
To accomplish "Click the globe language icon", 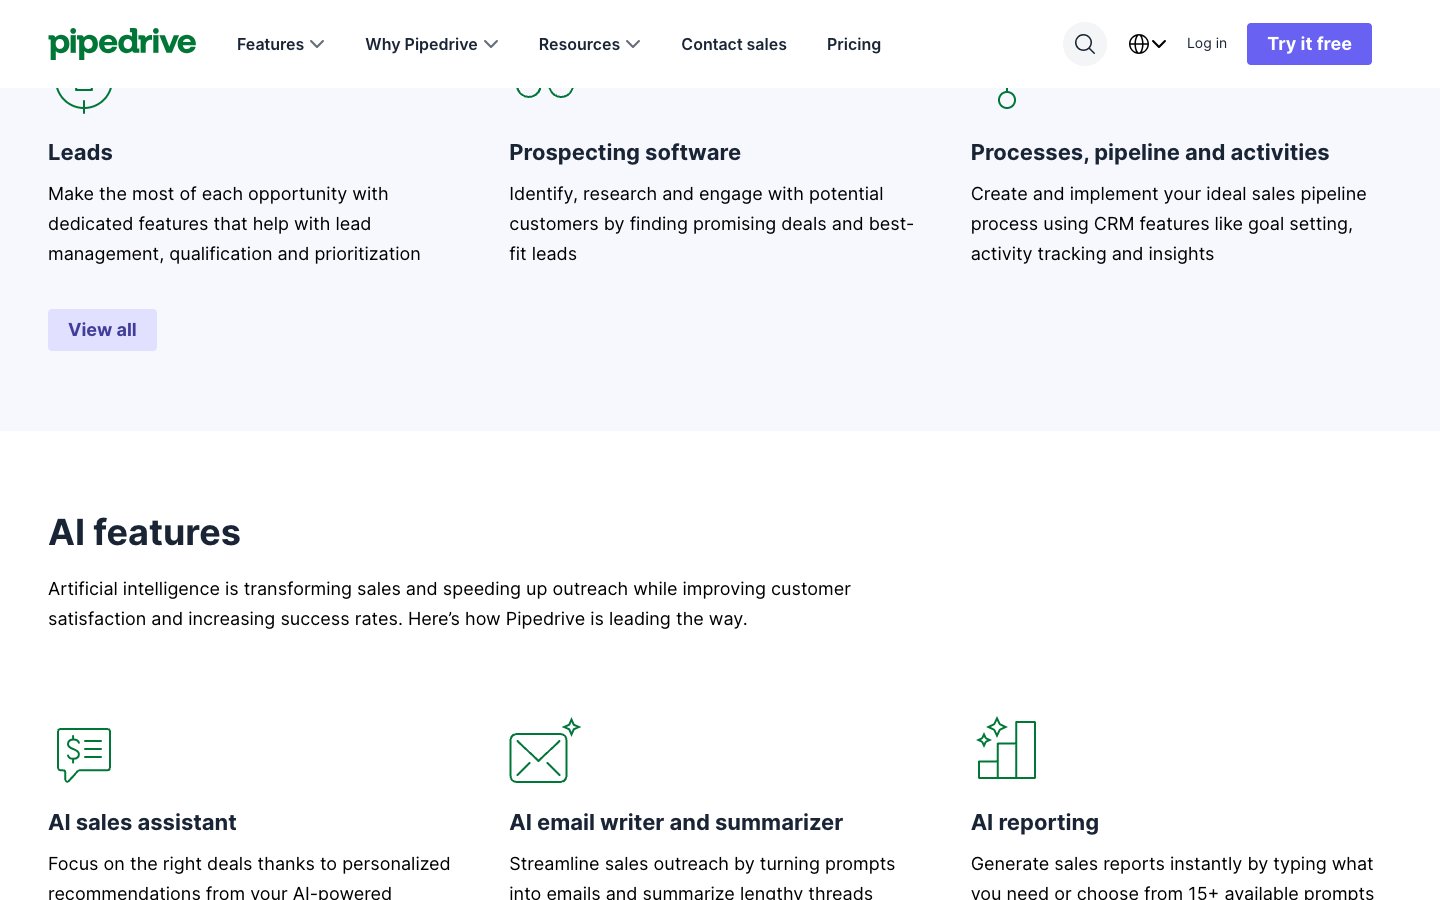I will pyautogui.click(x=1138, y=44).
